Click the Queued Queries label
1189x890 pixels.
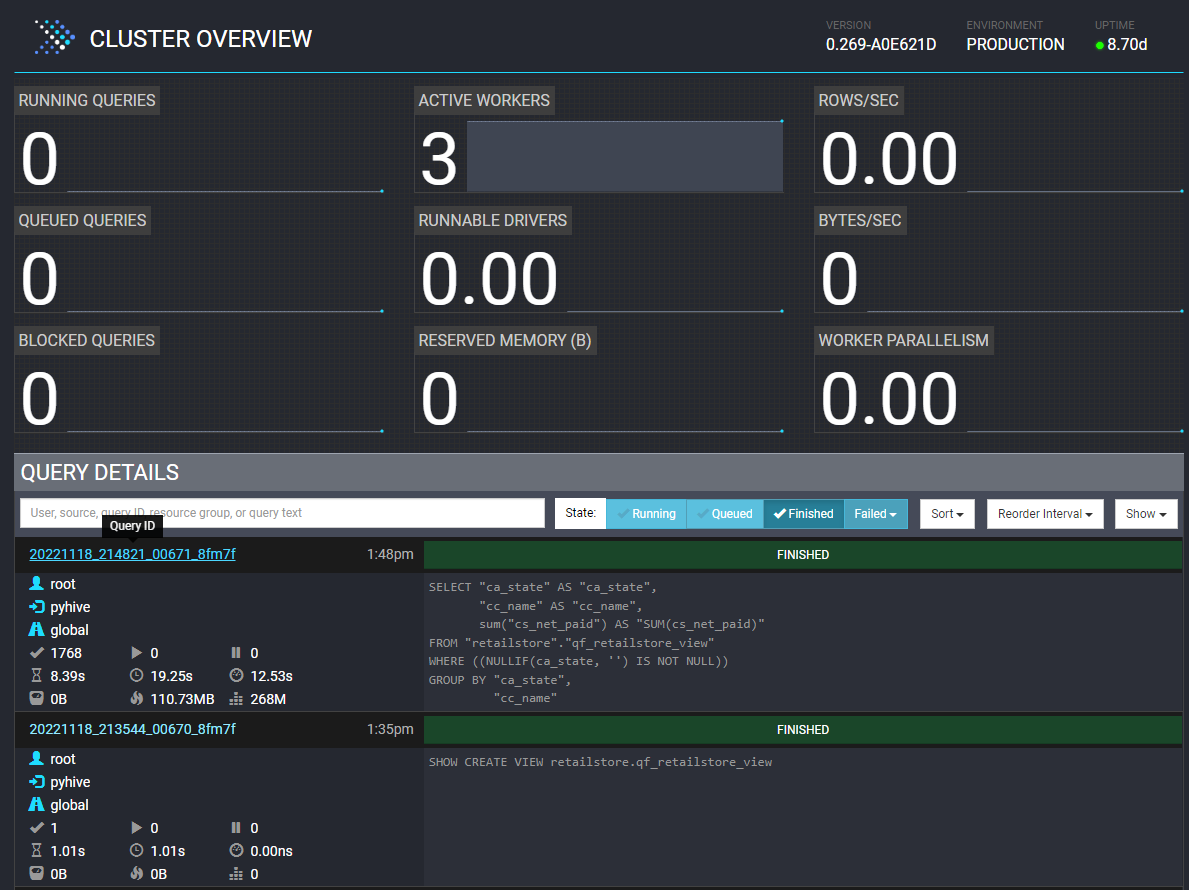pos(83,220)
